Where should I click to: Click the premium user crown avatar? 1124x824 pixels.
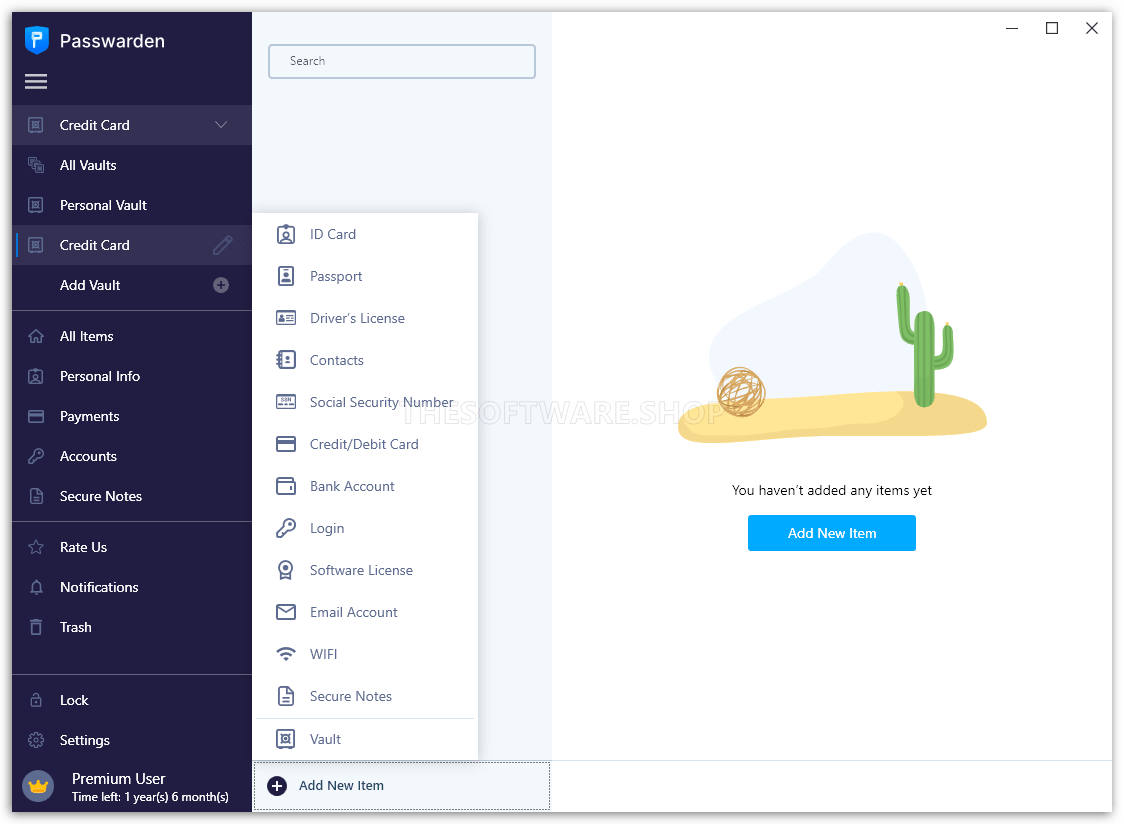click(x=38, y=786)
